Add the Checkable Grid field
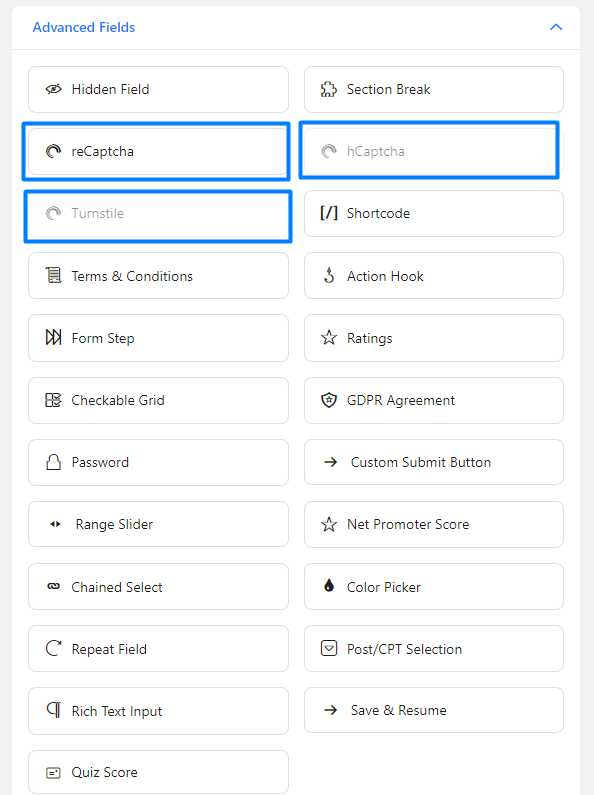Viewport: 594px width, 795px height. pos(158,400)
